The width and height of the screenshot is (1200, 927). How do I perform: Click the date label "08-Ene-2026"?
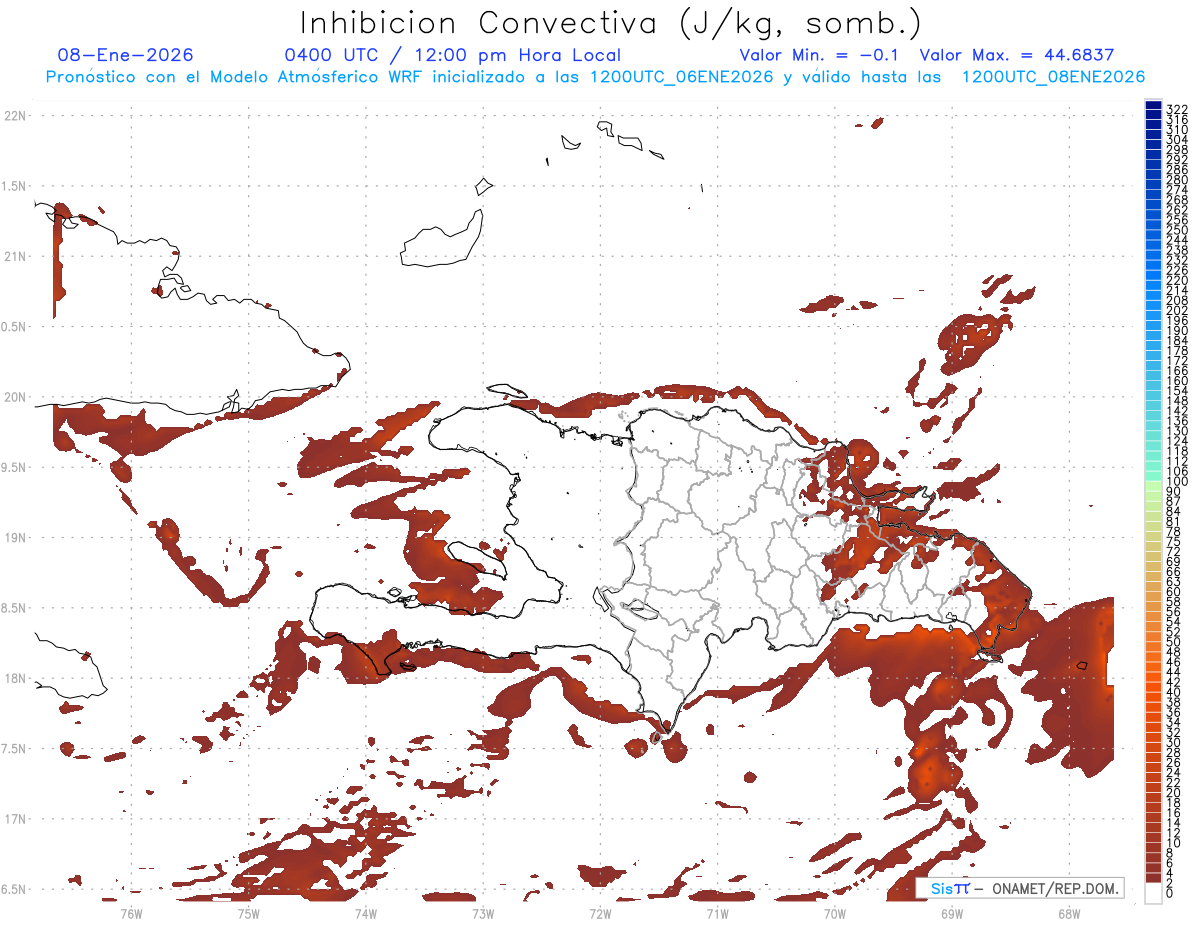(126, 55)
